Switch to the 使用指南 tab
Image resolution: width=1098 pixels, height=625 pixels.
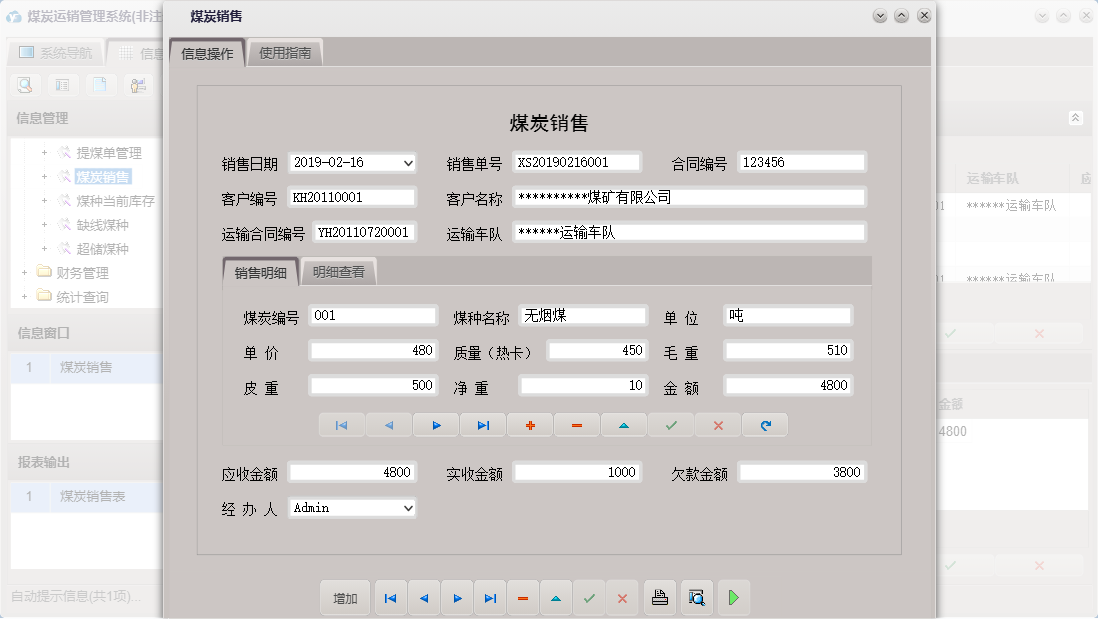[x=287, y=51]
